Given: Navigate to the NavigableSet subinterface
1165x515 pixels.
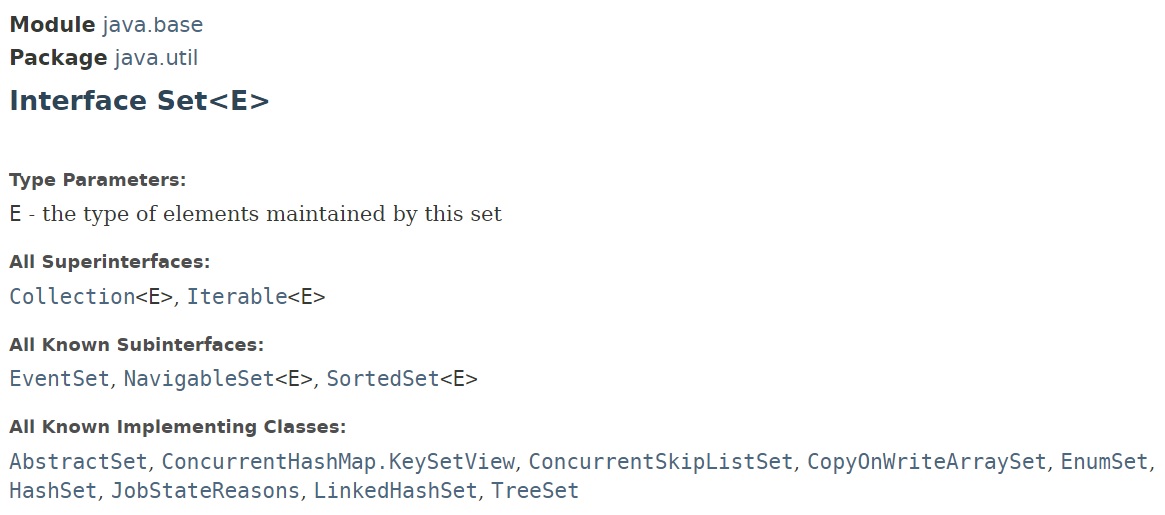Looking at the screenshot, I should pyautogui.click(x=199, y=379).
